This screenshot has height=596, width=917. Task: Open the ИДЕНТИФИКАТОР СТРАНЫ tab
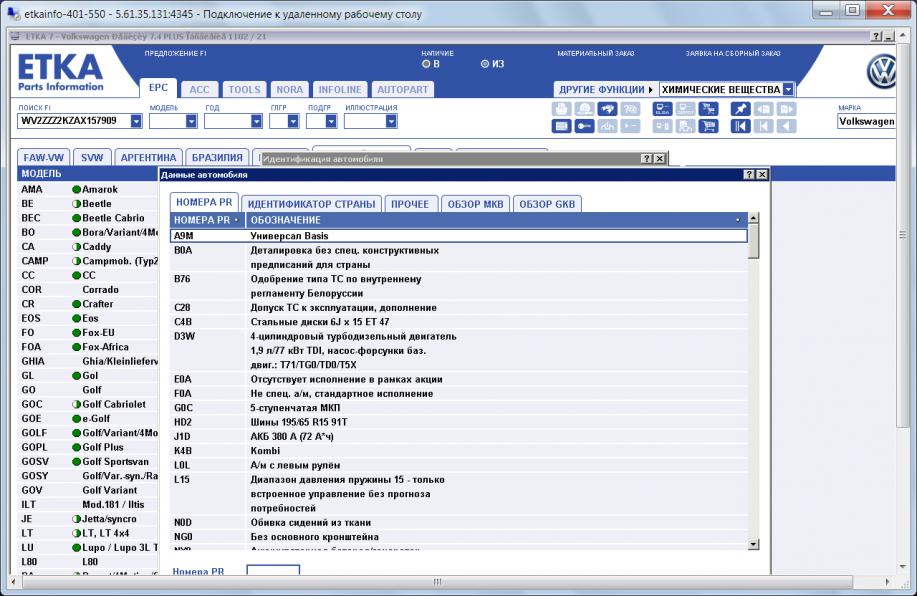311,204
